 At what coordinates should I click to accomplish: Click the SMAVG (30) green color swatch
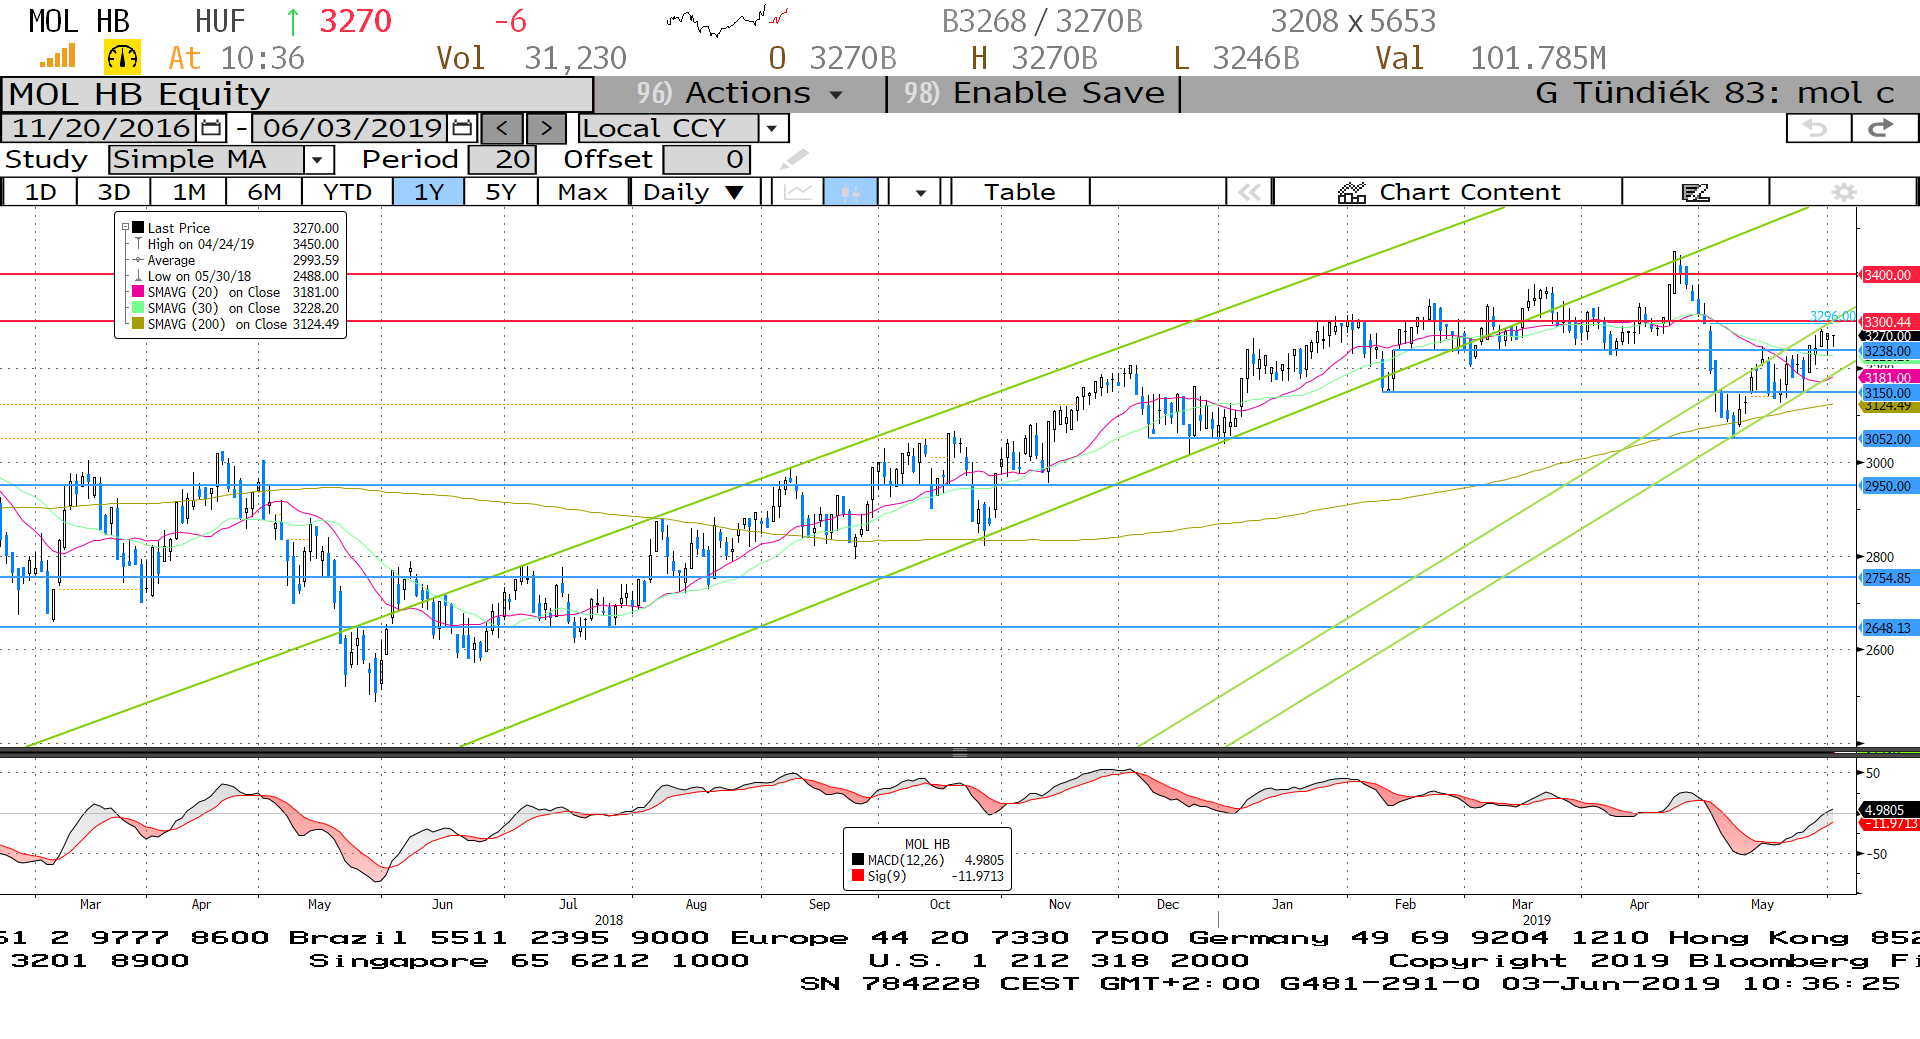138,308
